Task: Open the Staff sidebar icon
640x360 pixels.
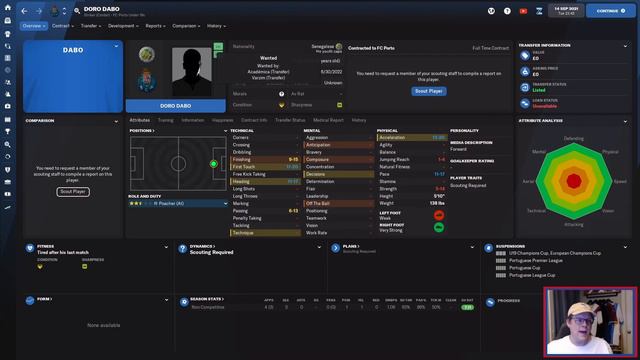Action: coord(8,82)
